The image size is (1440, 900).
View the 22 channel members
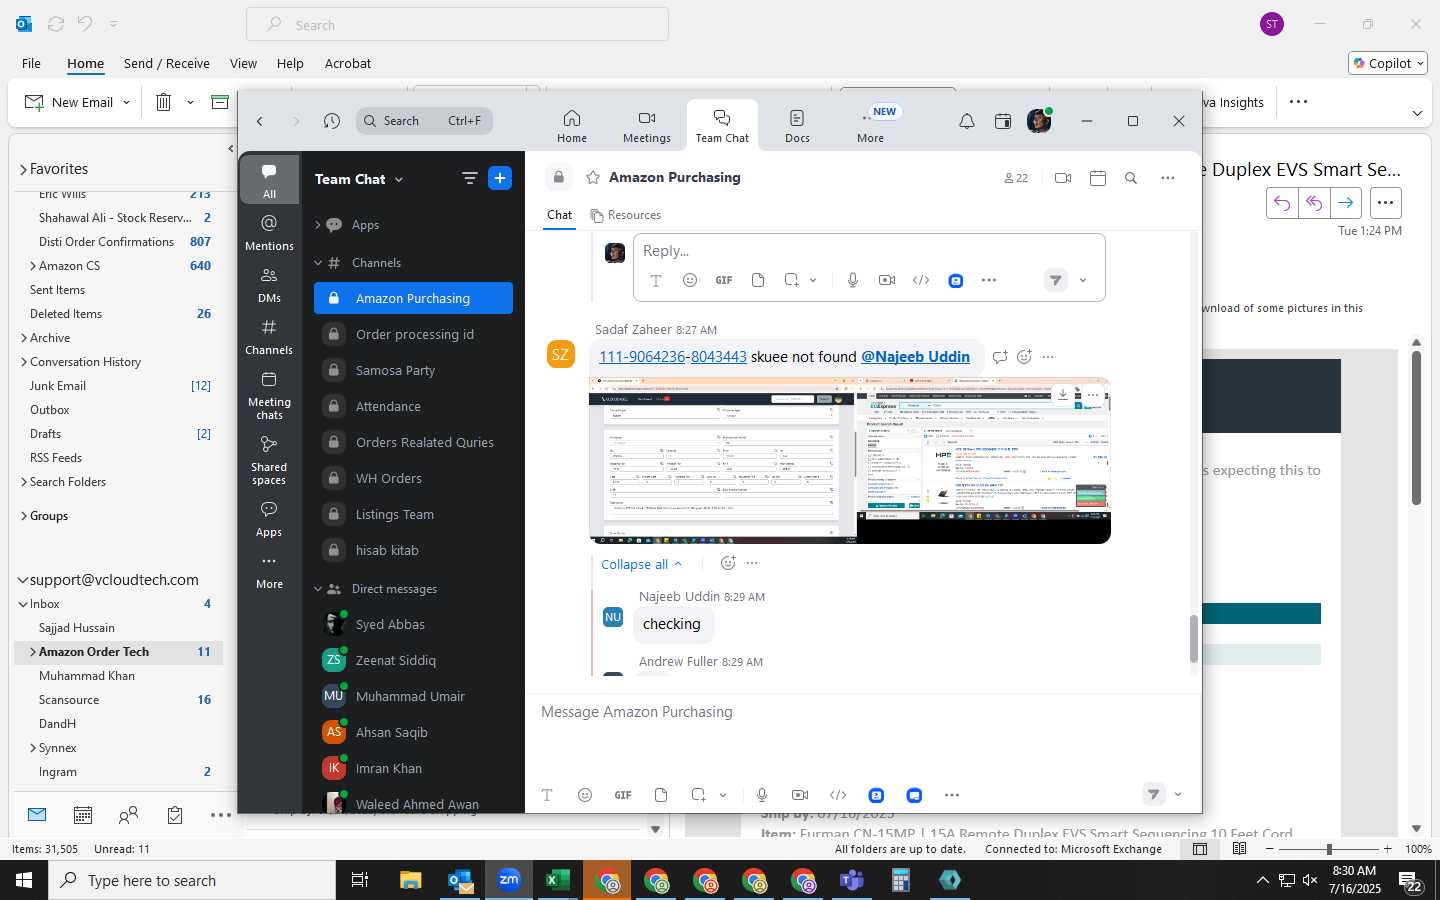pos(1016,178)
